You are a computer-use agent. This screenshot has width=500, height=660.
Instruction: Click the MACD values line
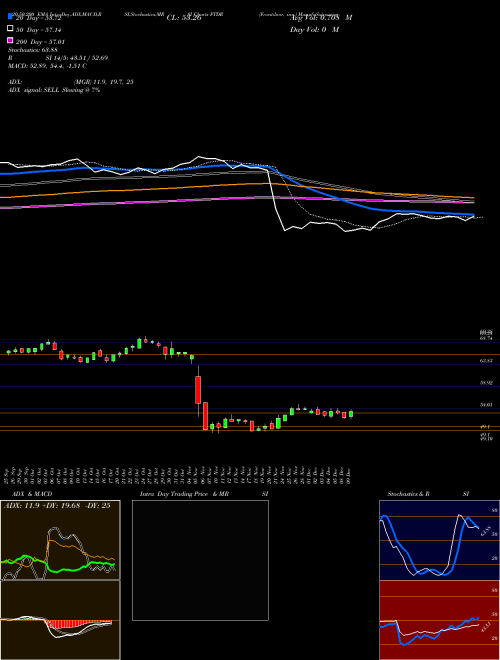[47, 66]
